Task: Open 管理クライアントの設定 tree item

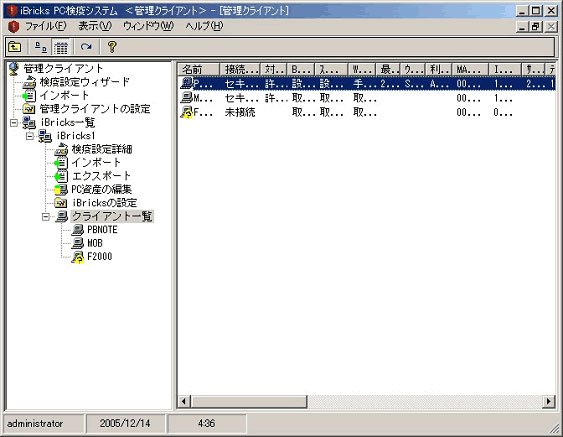Action: (x=95, y=109)
